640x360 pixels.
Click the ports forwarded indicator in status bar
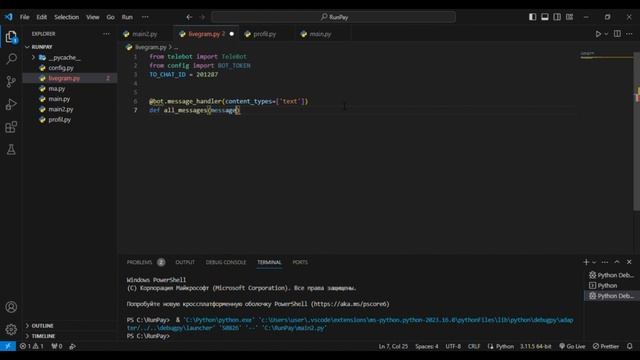[x=57, y=346]
